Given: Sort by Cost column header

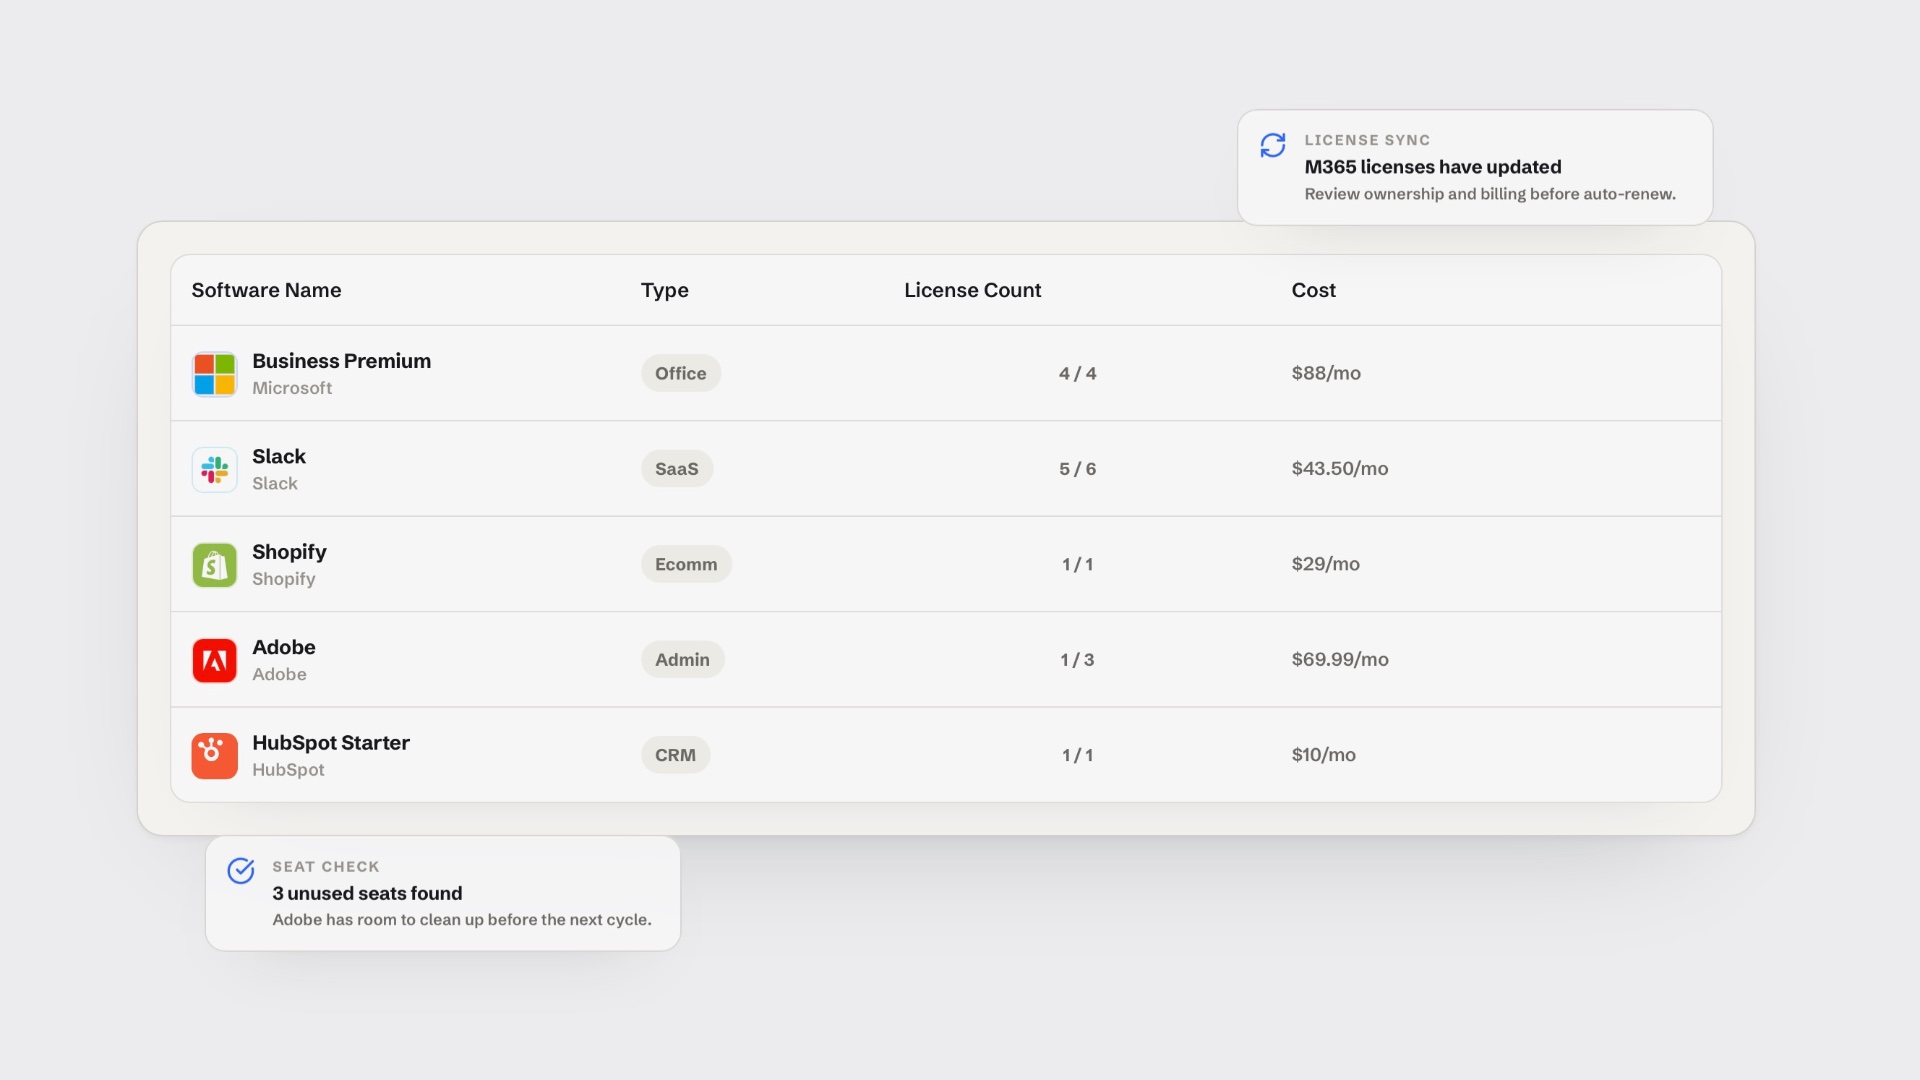Looking at the screenshot, I should 1313,290.
